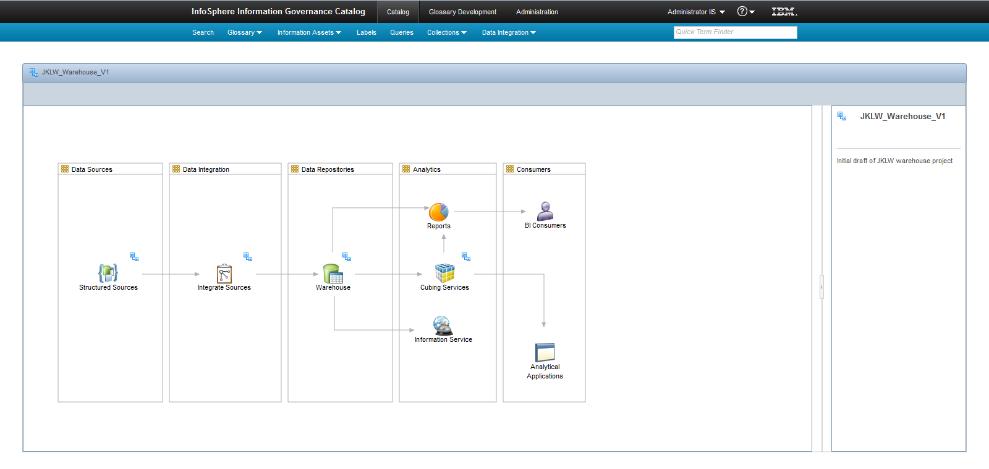Viewport: 989px width, 469px height.
Task: Click the BI Consumers label
Action: (545, 225)
